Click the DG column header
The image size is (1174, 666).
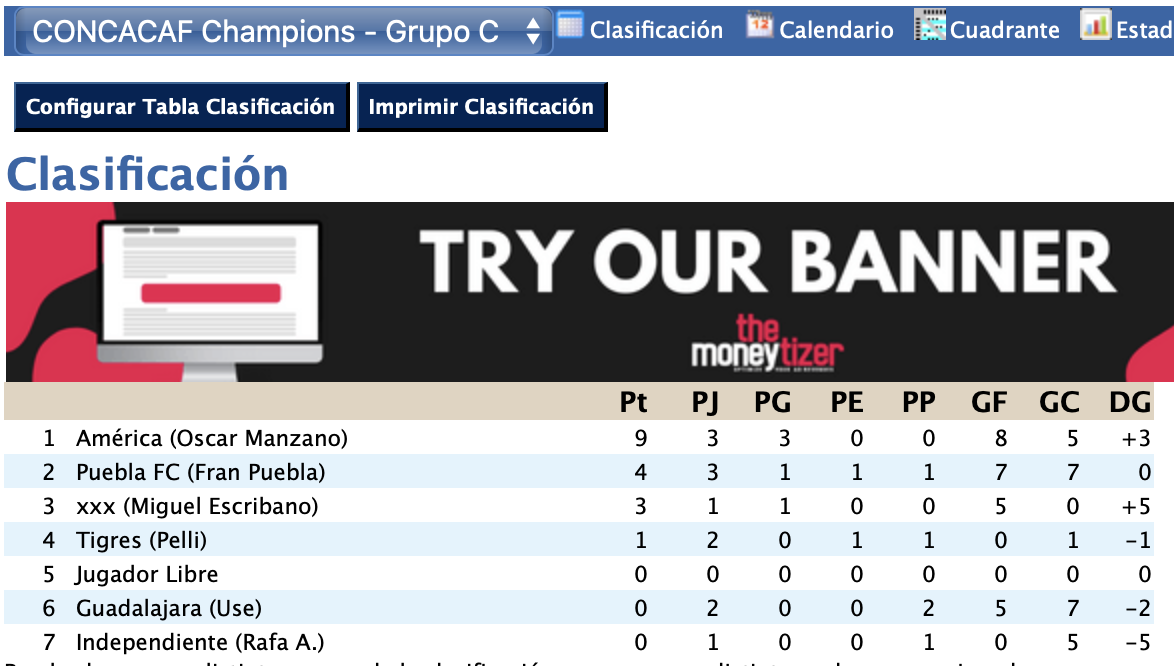tap(1130, 402)
